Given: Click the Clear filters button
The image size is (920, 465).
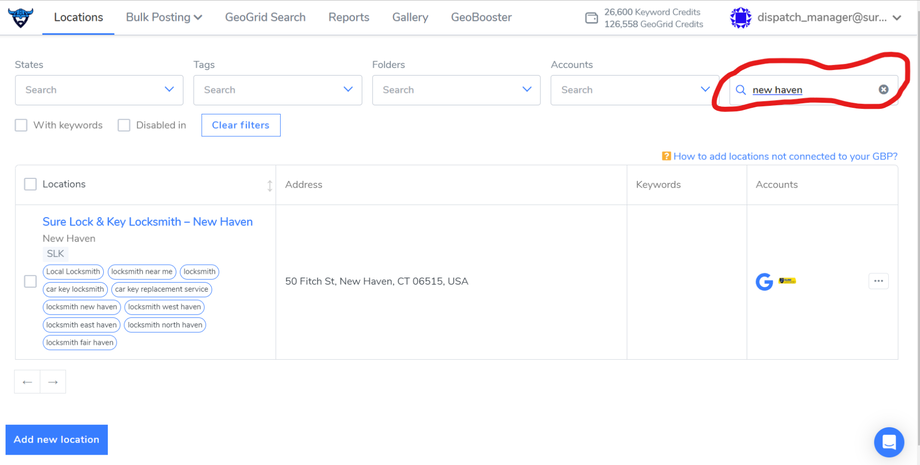Looking at the screenshot, I should pos(240,125).
